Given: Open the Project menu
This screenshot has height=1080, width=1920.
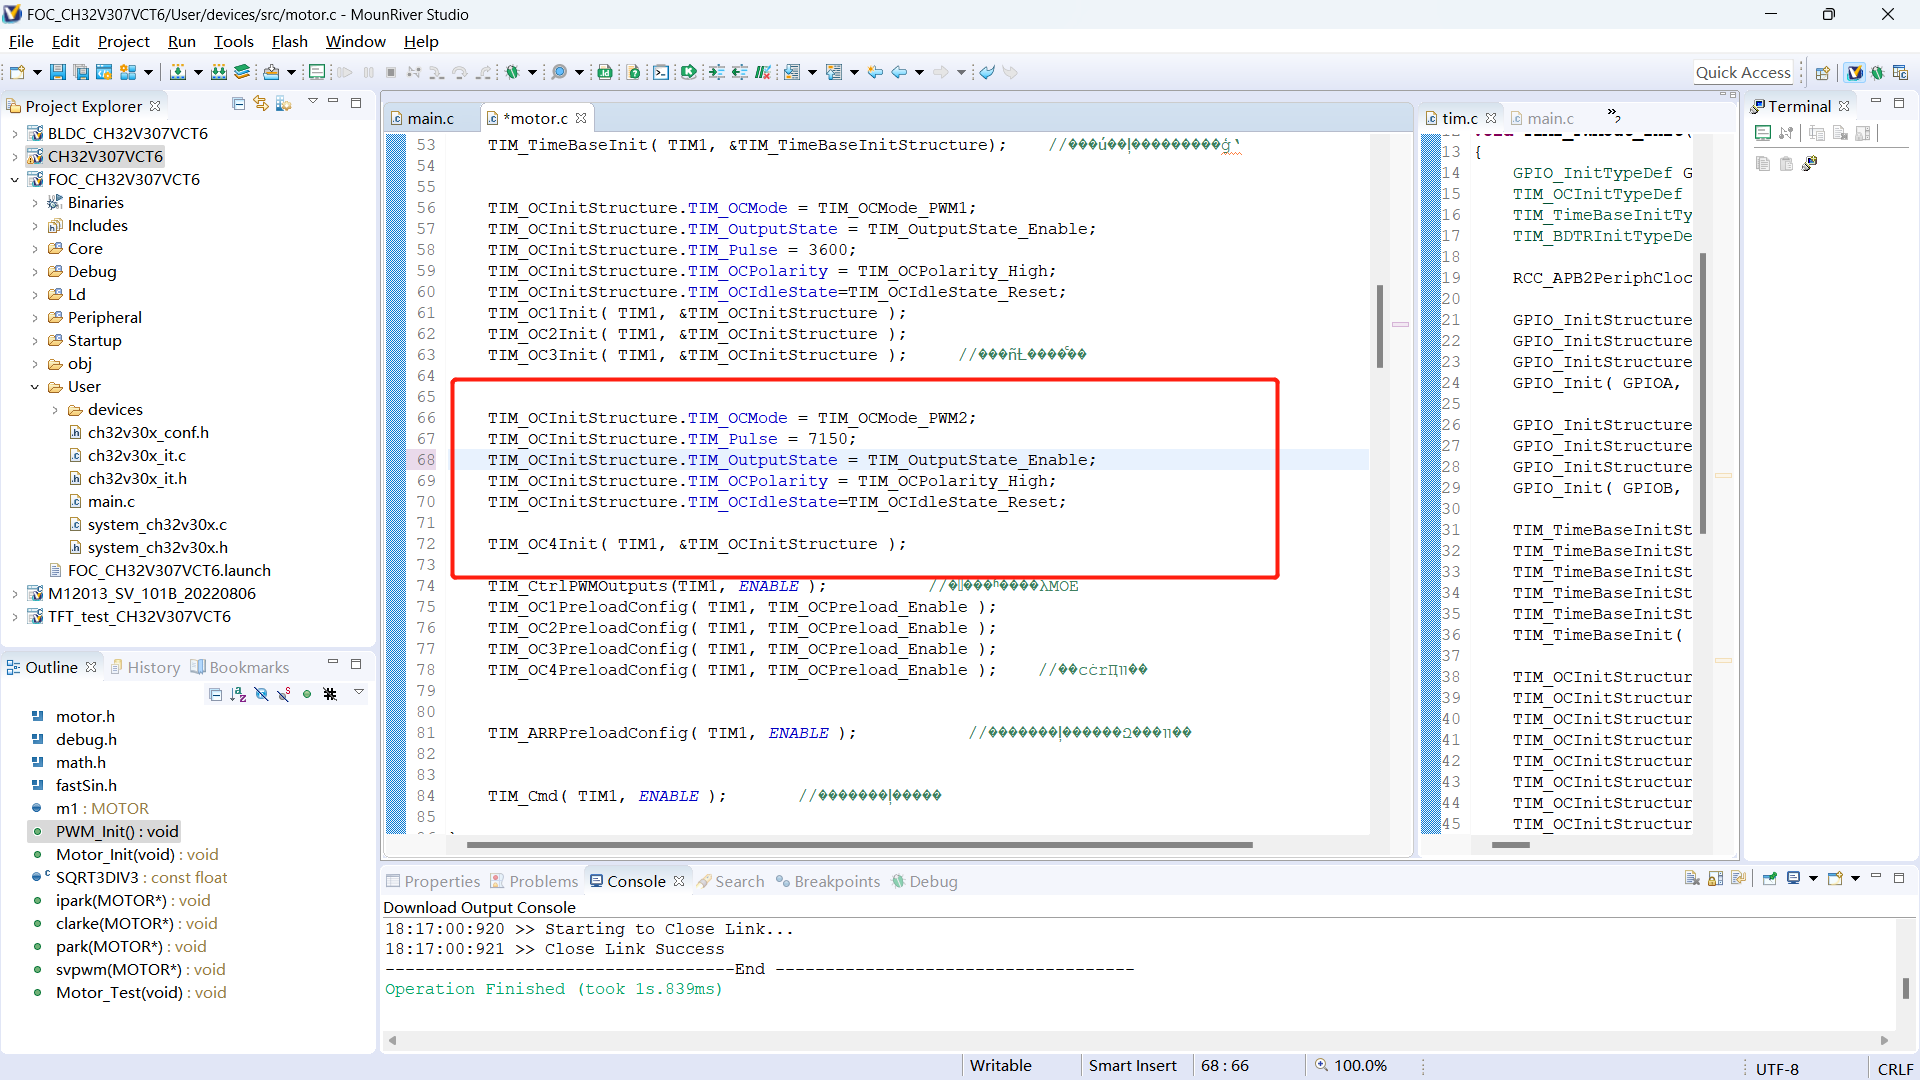Looking at the screenshot, I should point(123,41).
